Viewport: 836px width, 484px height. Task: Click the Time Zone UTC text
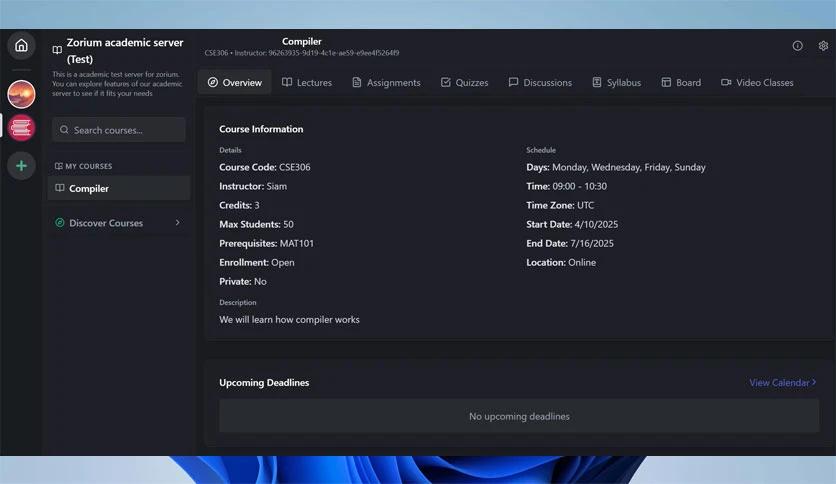(560, 205)
